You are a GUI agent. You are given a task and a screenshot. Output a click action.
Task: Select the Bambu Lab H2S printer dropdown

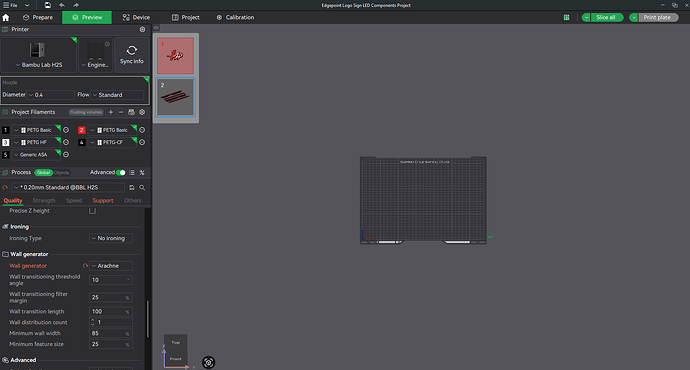39,55
